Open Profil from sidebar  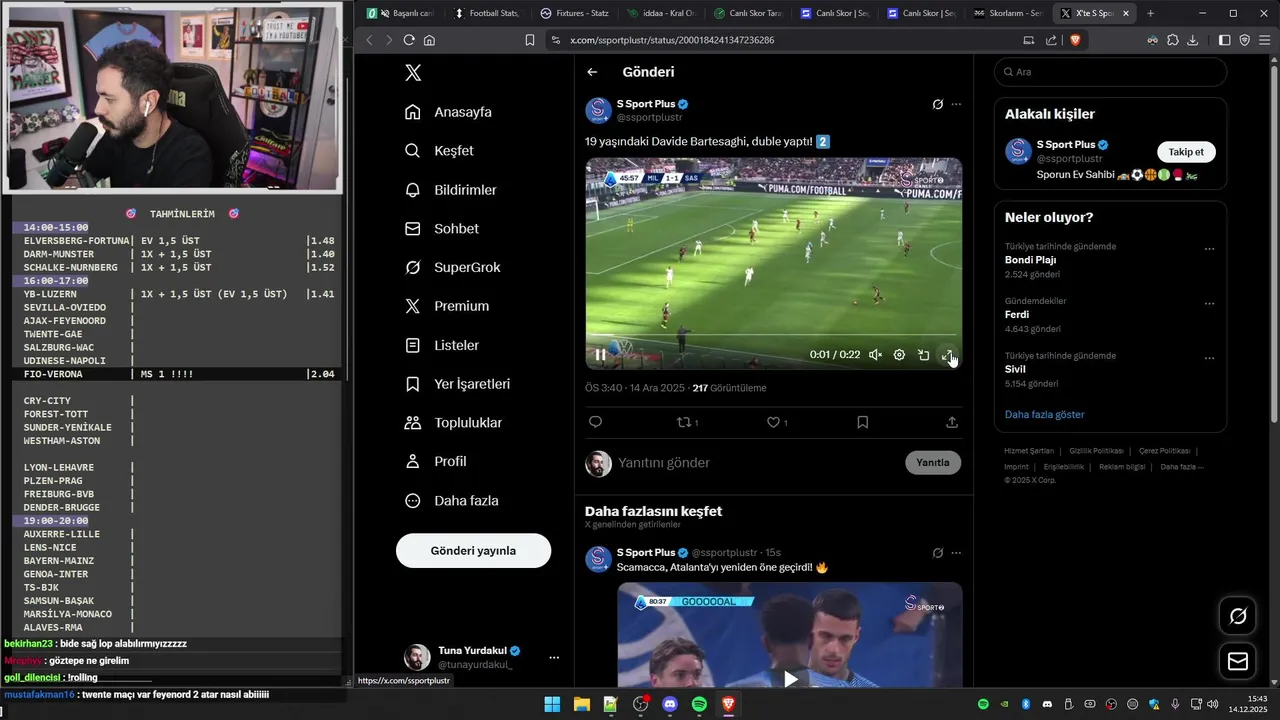pos(435,461)
